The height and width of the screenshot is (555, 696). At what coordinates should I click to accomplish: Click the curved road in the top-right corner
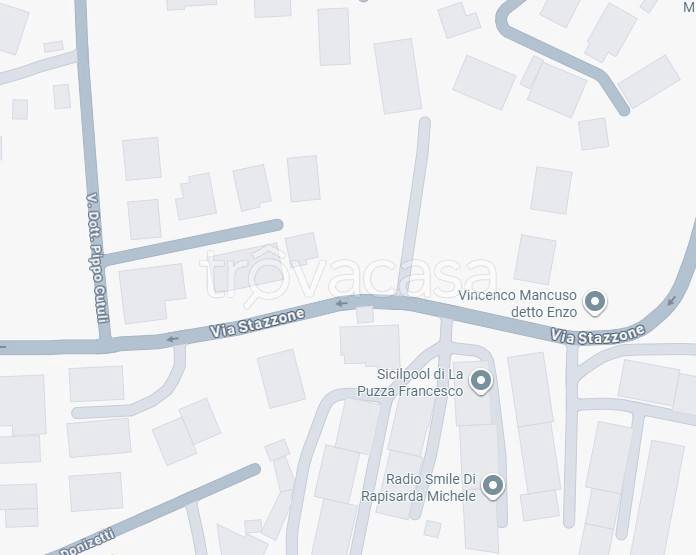click(560, 56)
